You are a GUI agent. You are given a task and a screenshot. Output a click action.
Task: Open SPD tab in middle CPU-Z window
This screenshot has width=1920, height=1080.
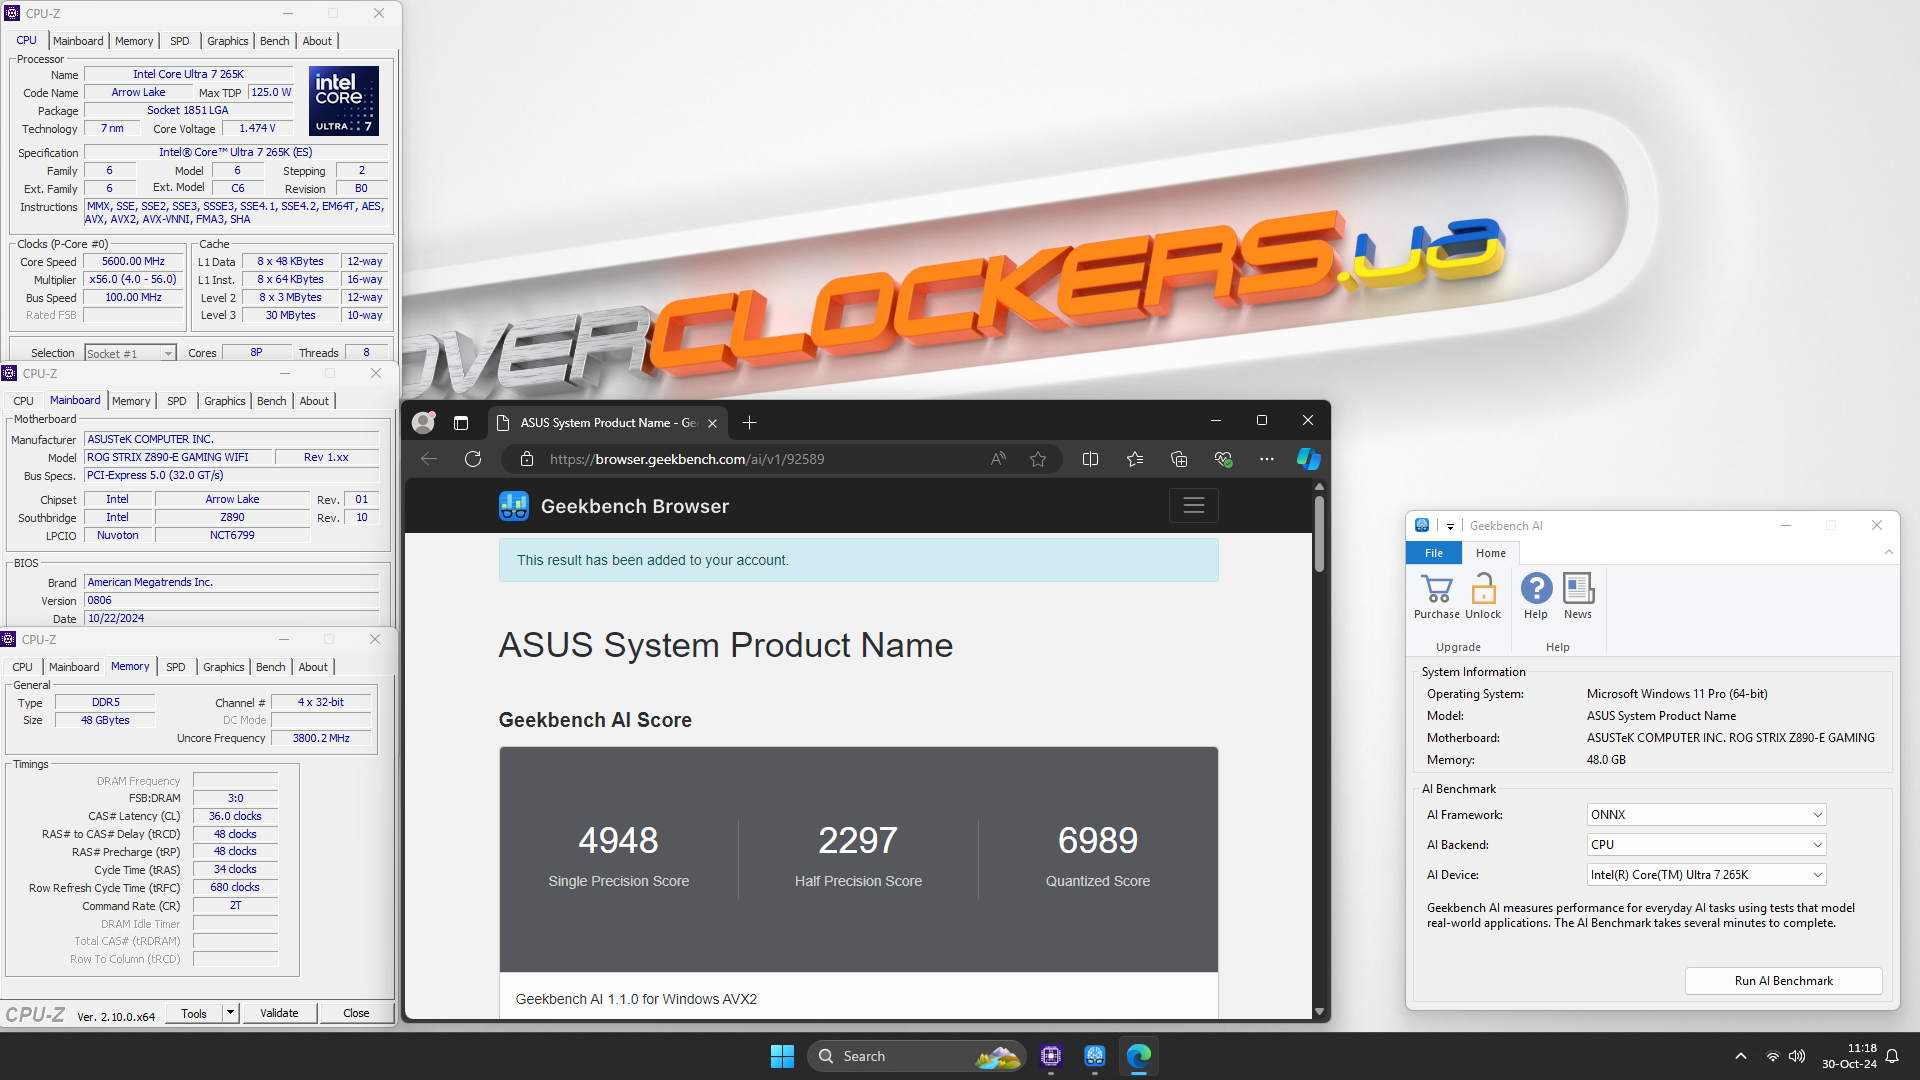(x=177, y=401)
